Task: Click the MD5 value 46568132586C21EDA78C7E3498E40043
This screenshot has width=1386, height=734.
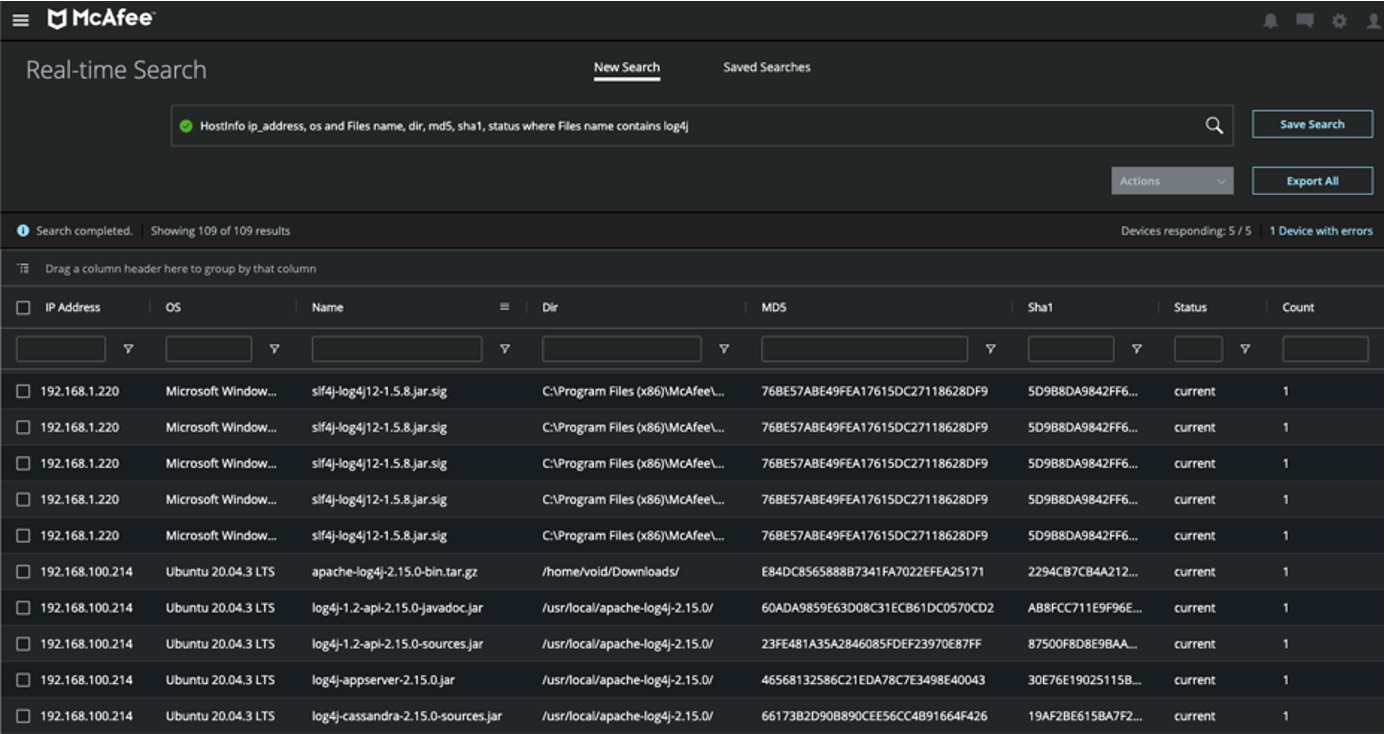Action: point(873,680)
